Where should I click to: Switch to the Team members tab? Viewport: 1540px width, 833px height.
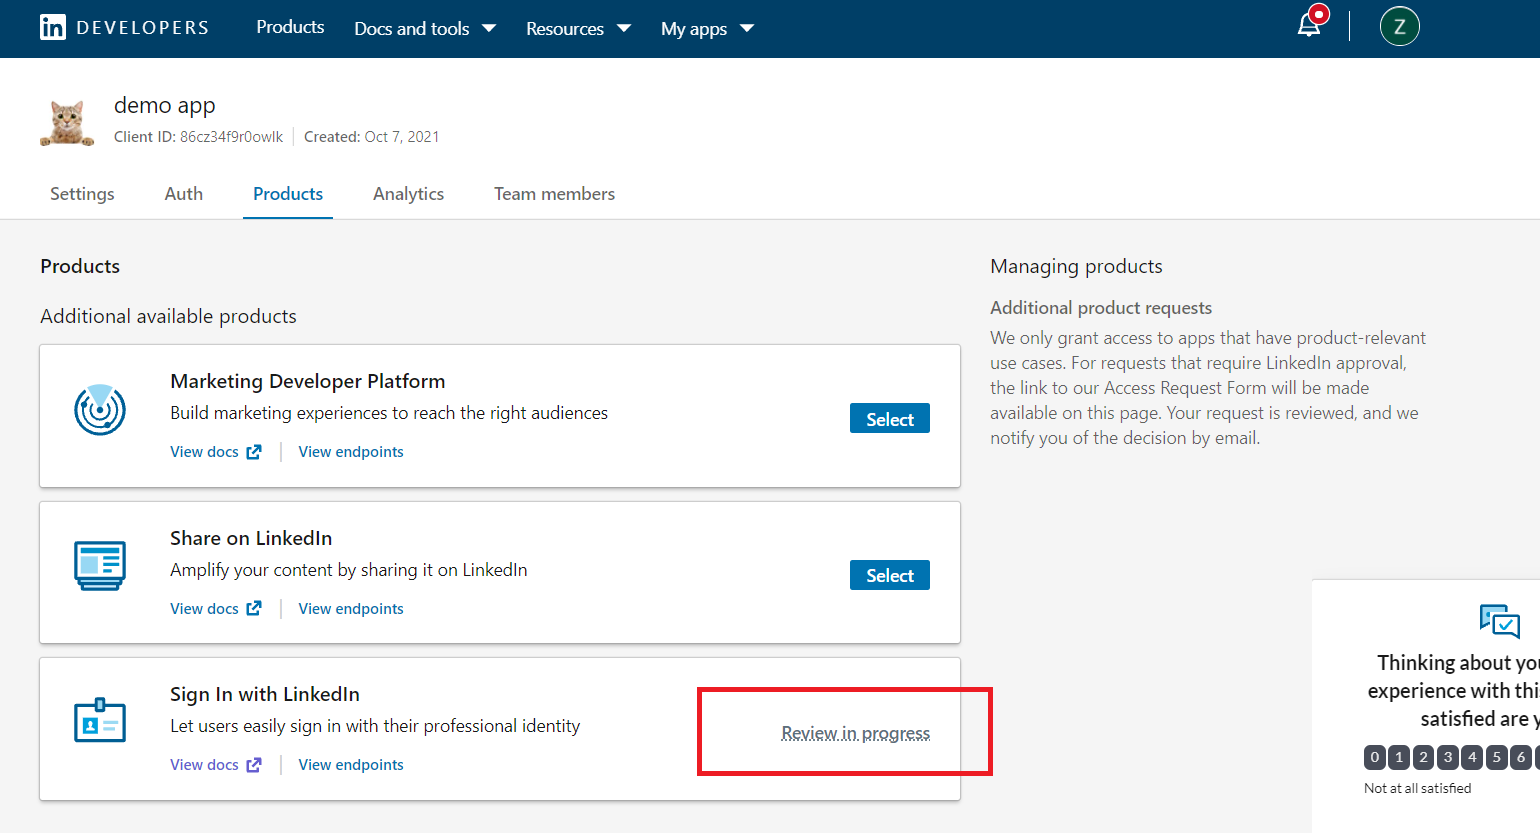click(554, 194)
